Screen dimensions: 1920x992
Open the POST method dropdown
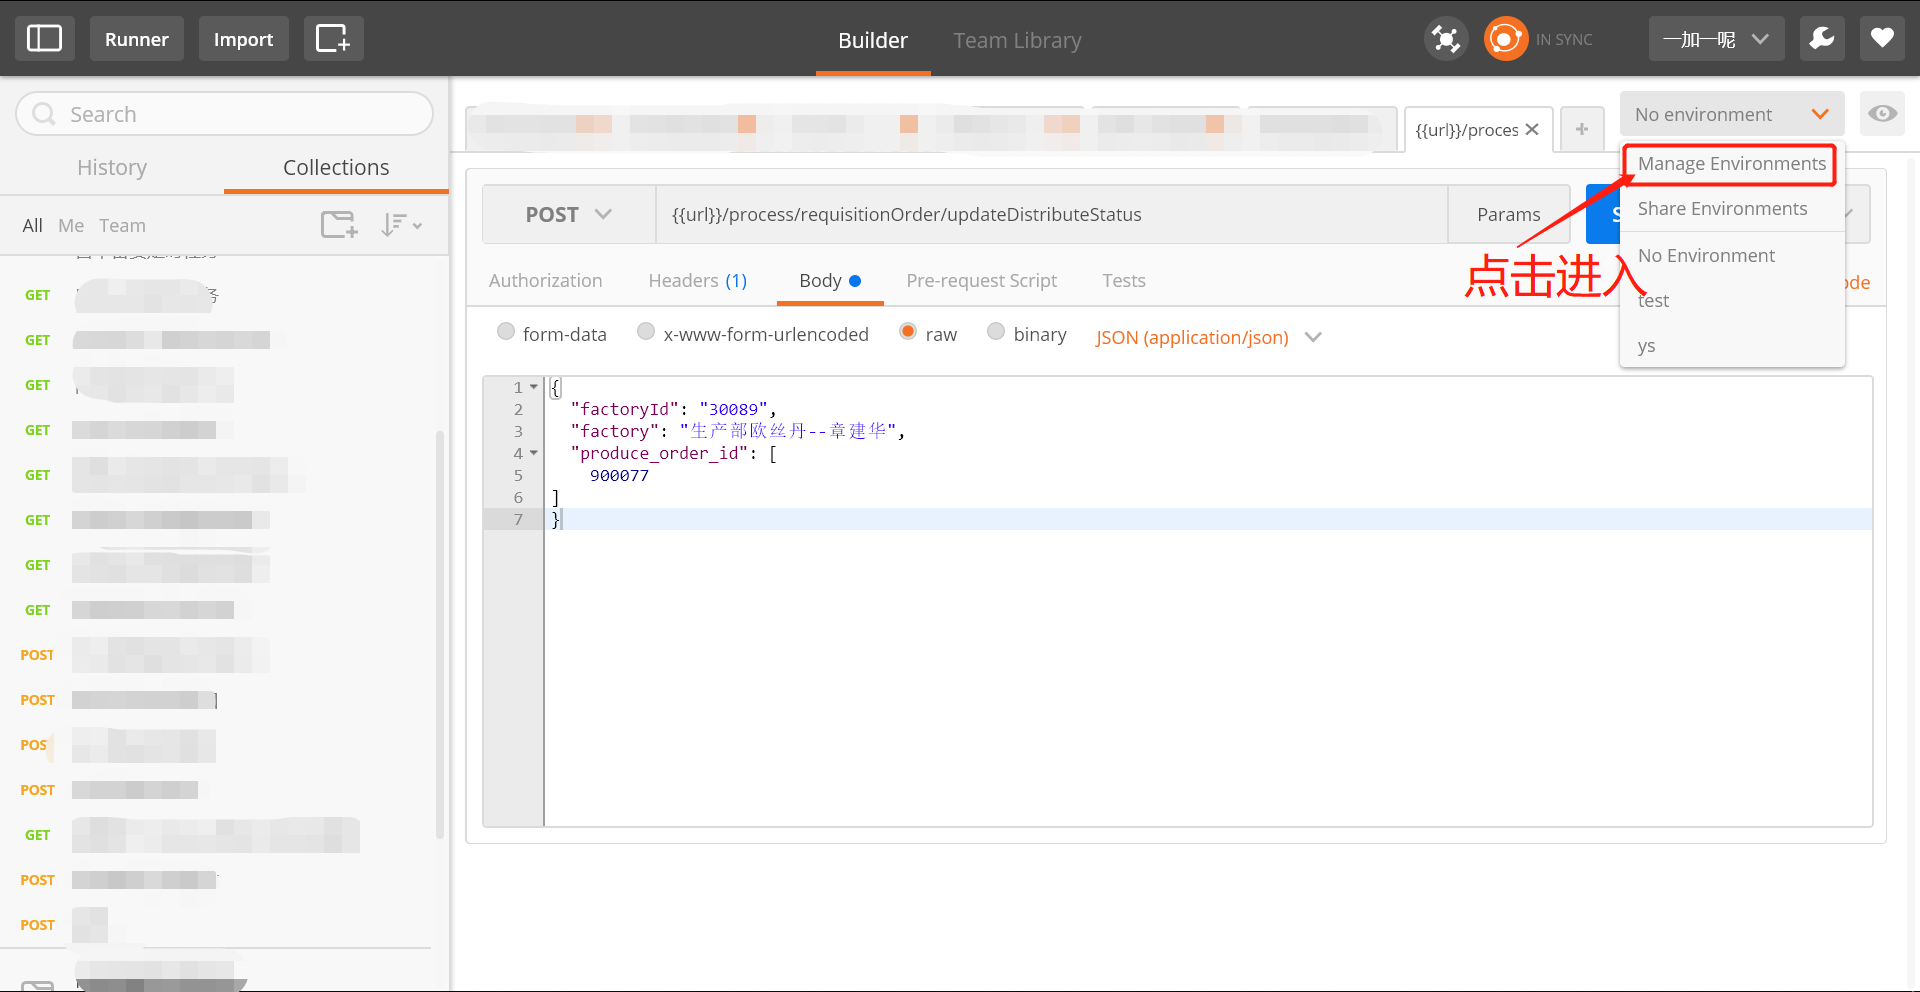coord(569,214)
